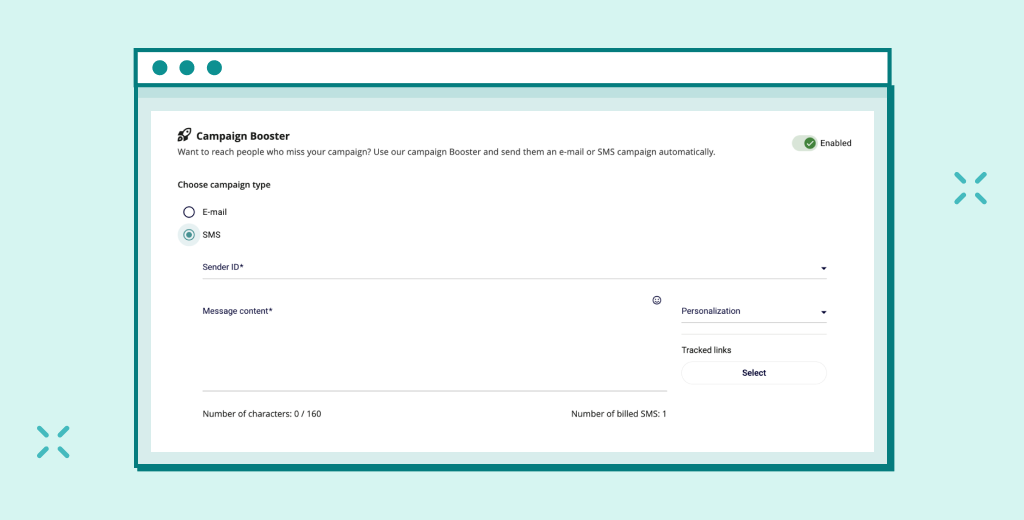The image size is (1024, 520).
Task: Select the E-mail campaign type radio button
Action: (x=189, y=212)
